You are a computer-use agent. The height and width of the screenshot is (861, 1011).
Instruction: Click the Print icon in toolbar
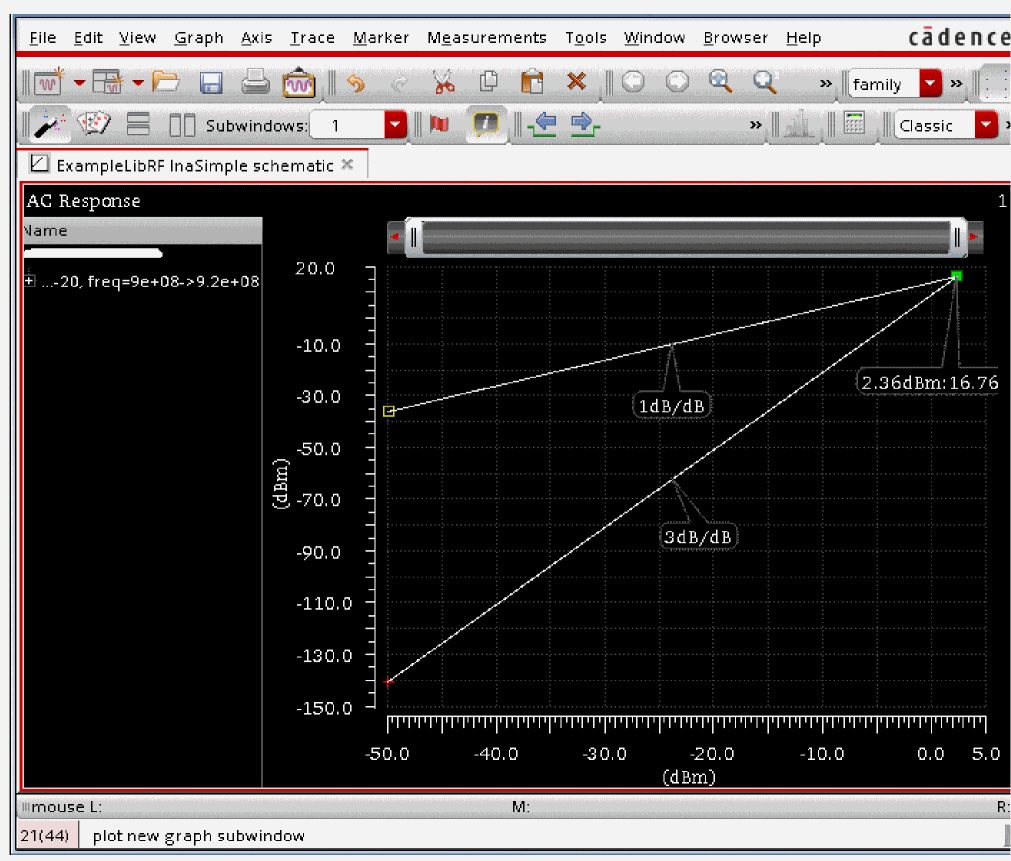point(255,83)
